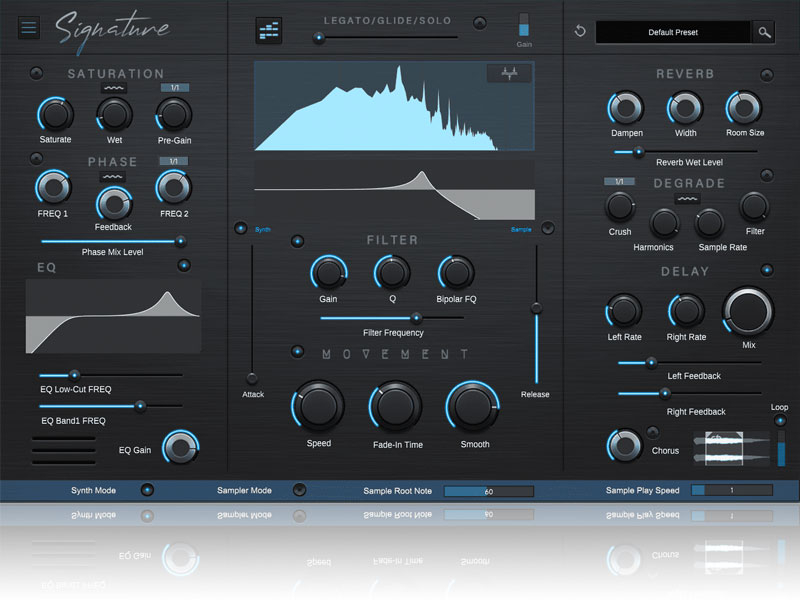Enable Synth Mode toggle
The height and width of the screenshot is (603, 800).
[x=147, y=490]
